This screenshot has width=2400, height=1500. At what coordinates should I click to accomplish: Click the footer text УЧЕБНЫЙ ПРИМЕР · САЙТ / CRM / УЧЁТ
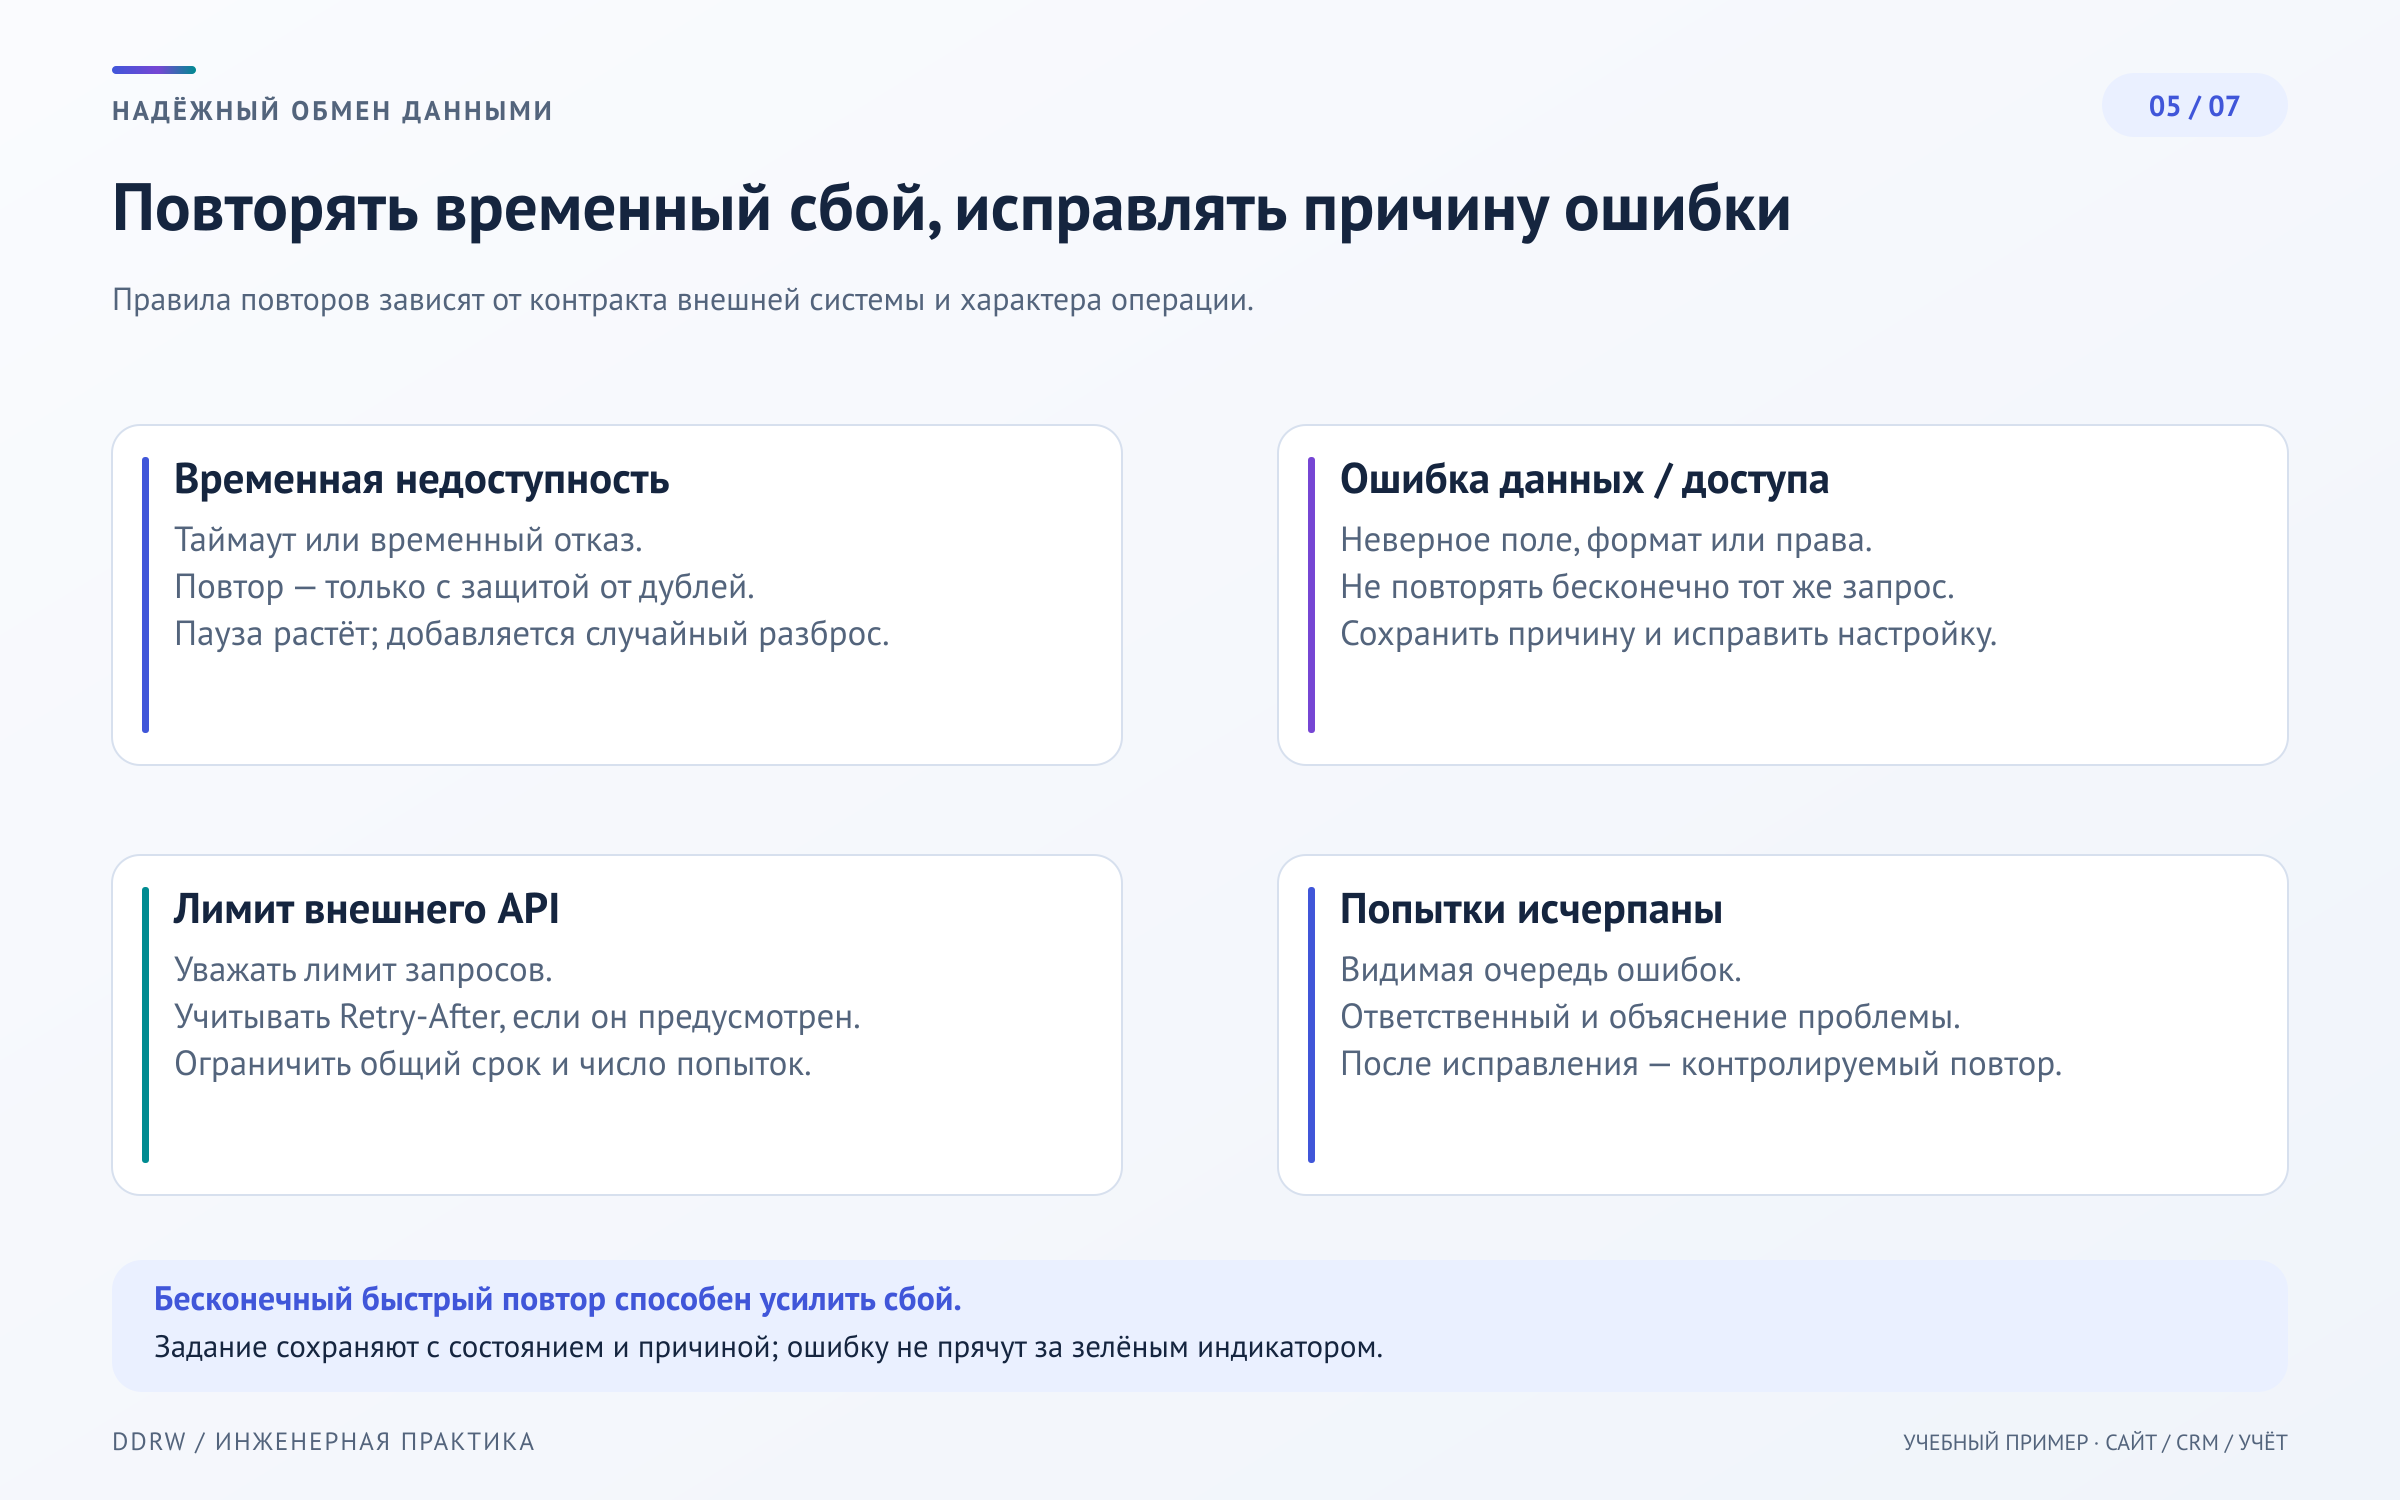click(x=2095, y=1442)
